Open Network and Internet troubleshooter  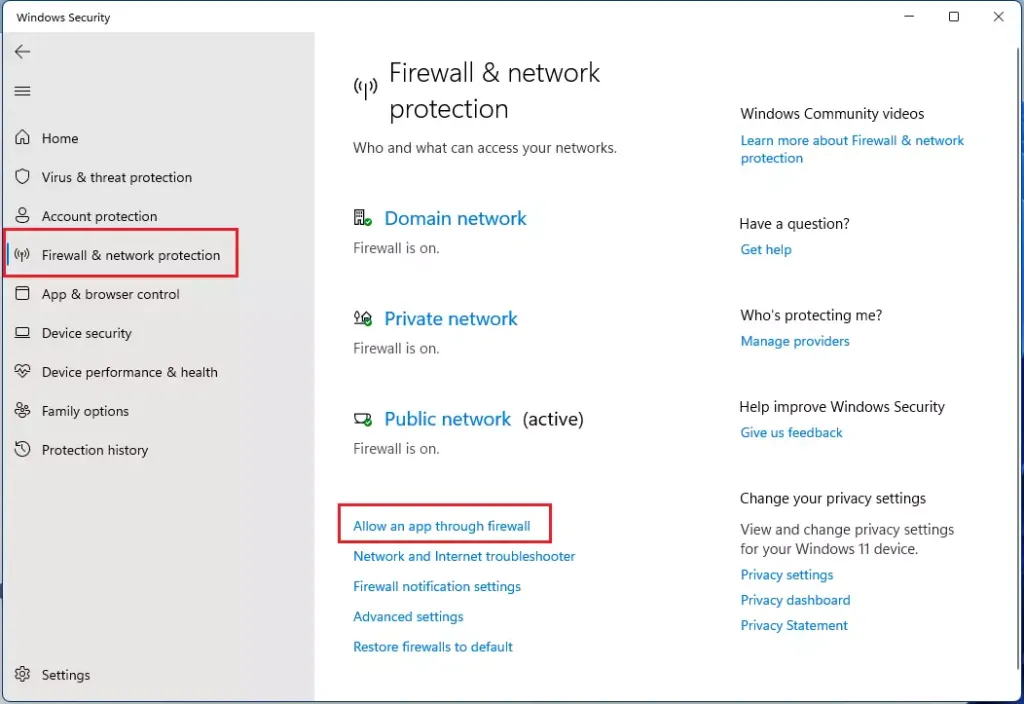464,556
